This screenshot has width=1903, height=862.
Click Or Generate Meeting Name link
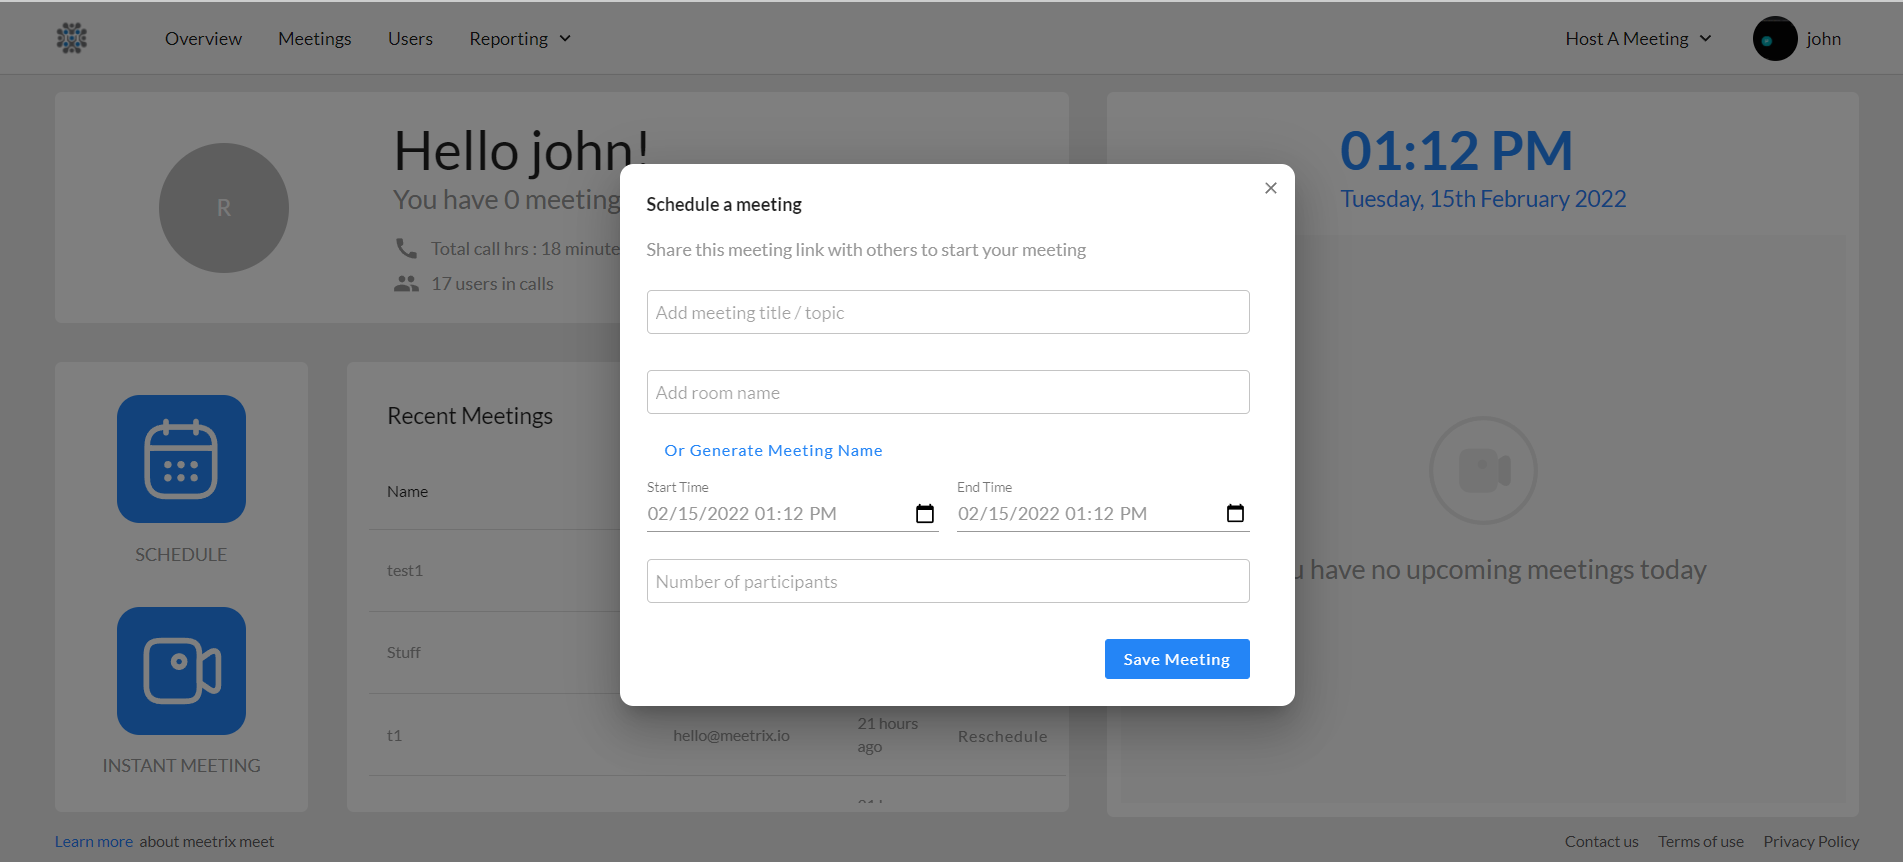point(773,451)
